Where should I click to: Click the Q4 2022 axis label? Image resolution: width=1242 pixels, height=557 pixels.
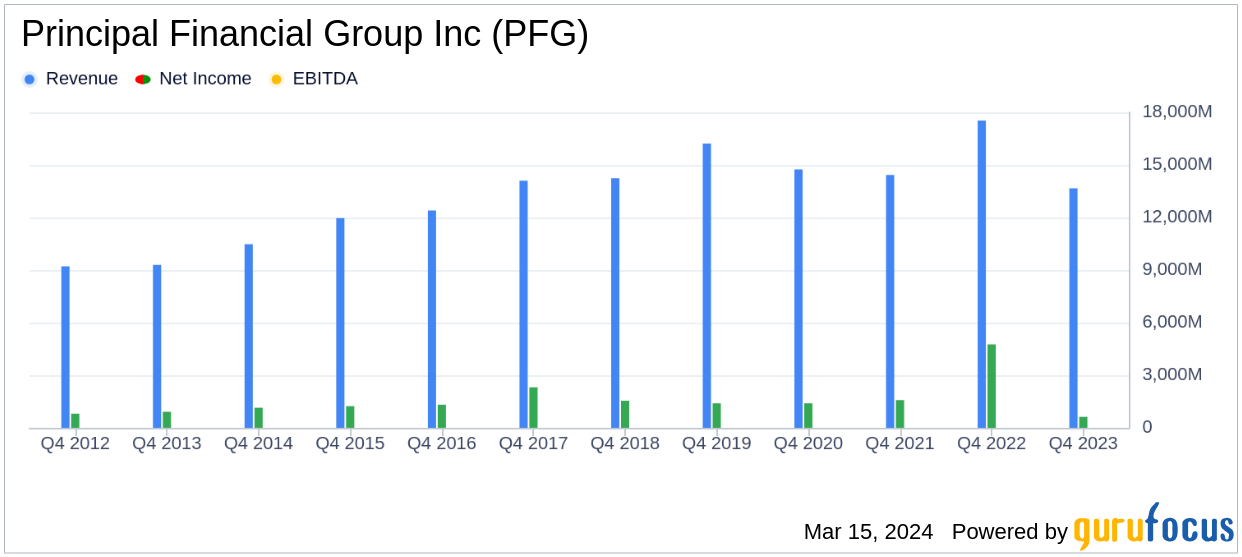tap(992, 443)
